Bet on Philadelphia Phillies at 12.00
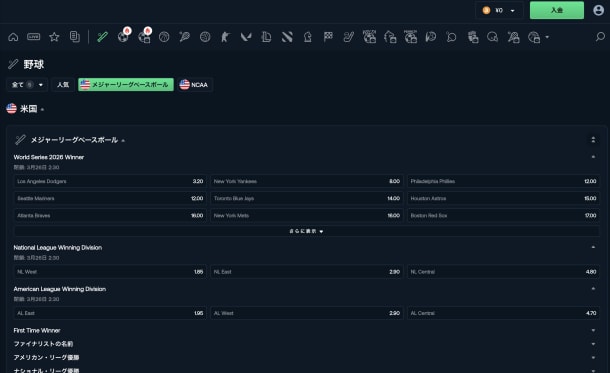Image resolution: width=610 pixels, height=373 pixels. 503,181
